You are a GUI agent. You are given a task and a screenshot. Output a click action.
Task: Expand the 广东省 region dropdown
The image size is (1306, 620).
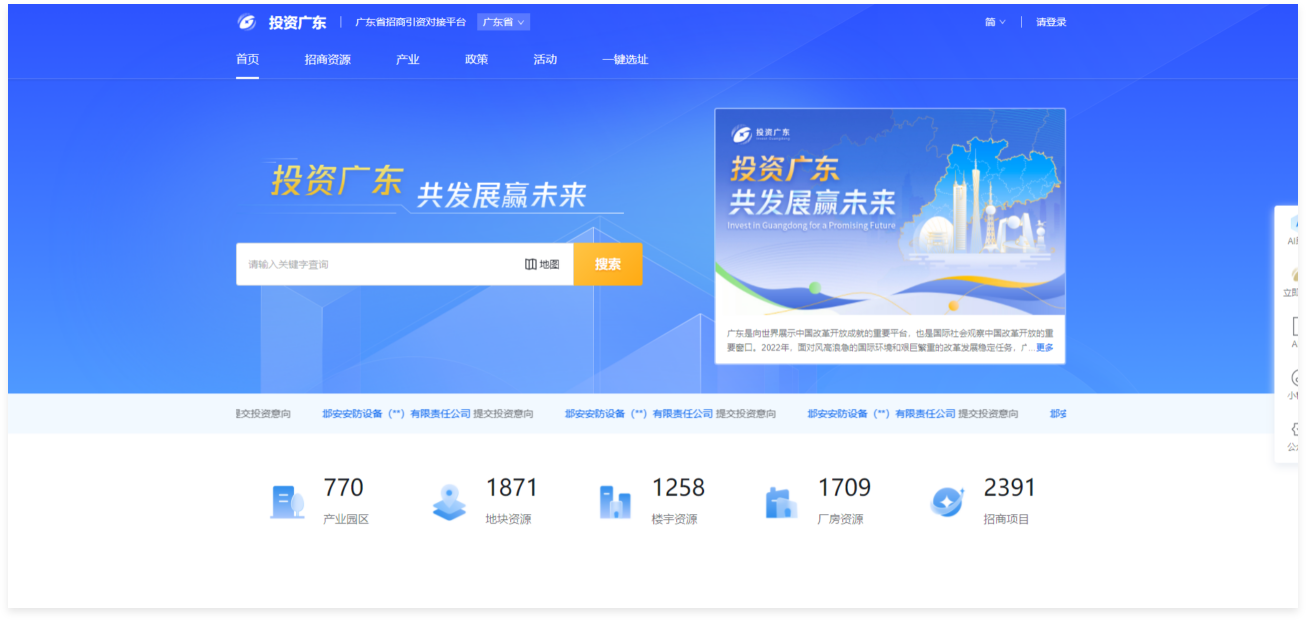[503, 22]
